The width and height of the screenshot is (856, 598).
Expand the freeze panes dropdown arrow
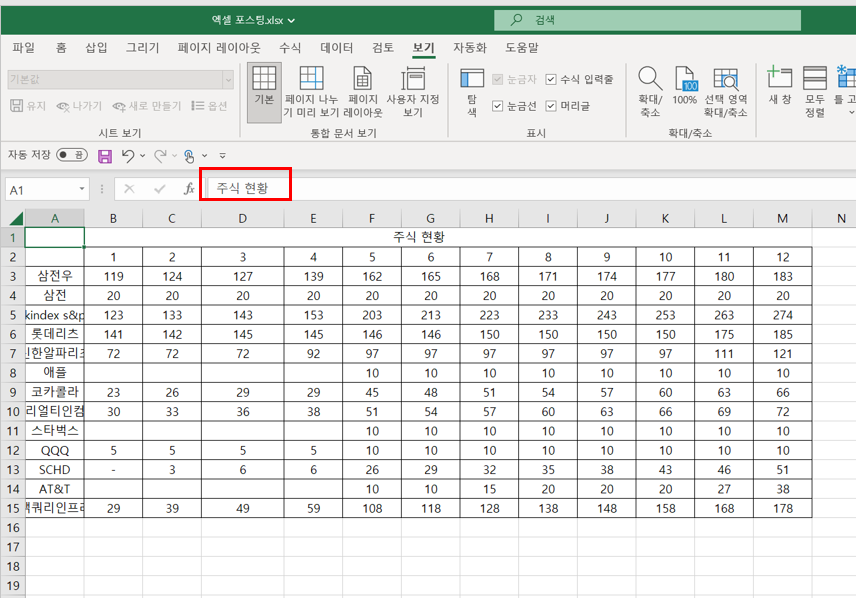click(851, 113)
